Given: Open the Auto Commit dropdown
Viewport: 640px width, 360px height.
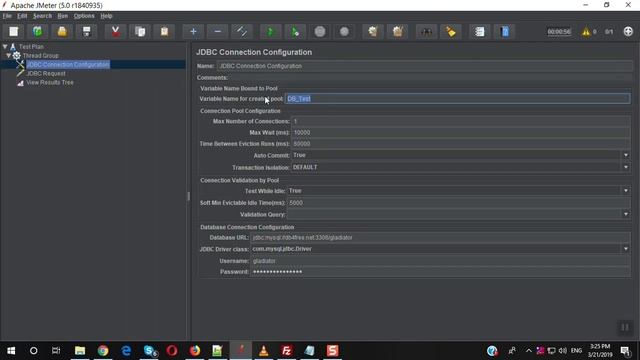Looking at the screenshot, I should [626, 155].
